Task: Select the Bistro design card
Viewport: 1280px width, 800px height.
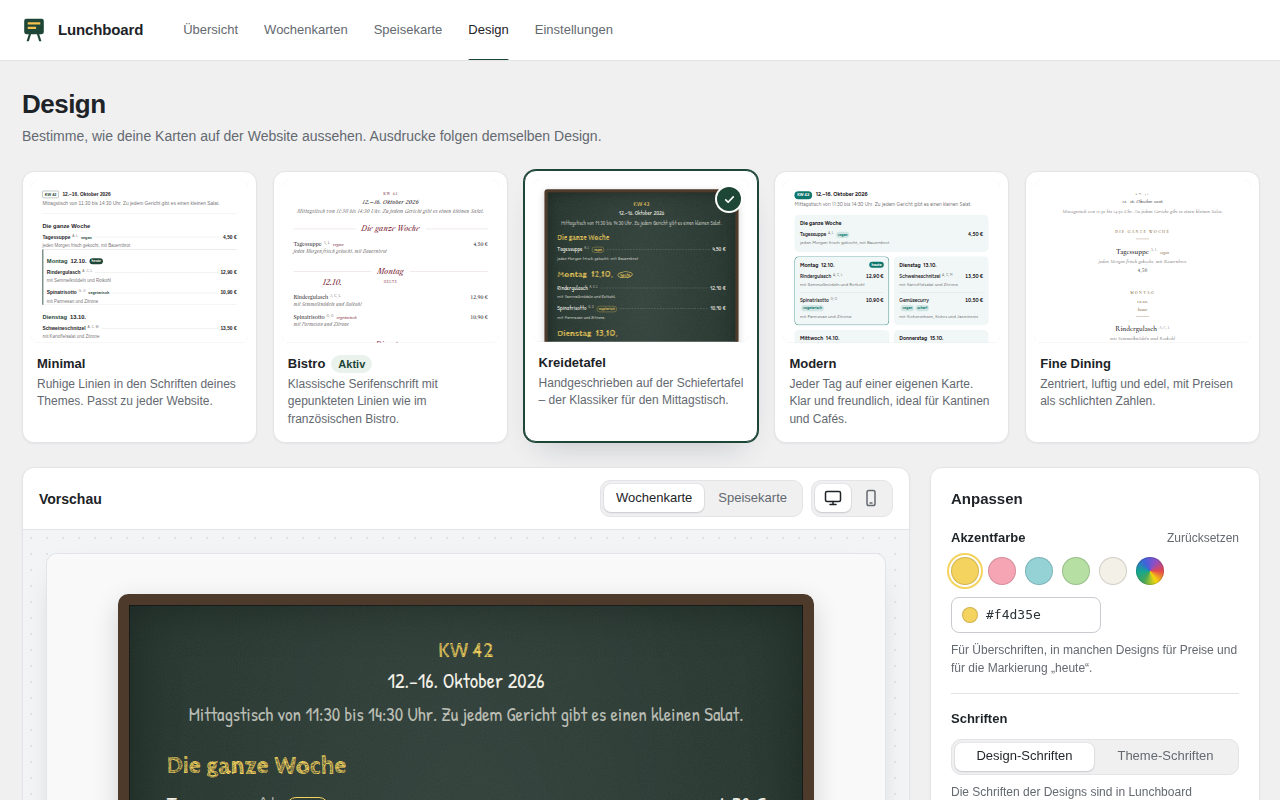Action: pyautogui.click(x=390, y=307)
